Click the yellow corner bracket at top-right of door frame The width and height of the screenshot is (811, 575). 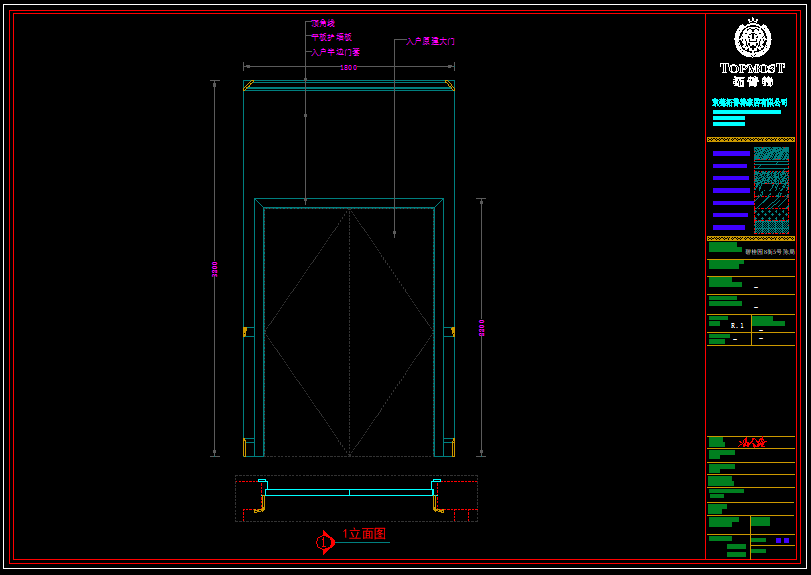(x=449, y=85)
